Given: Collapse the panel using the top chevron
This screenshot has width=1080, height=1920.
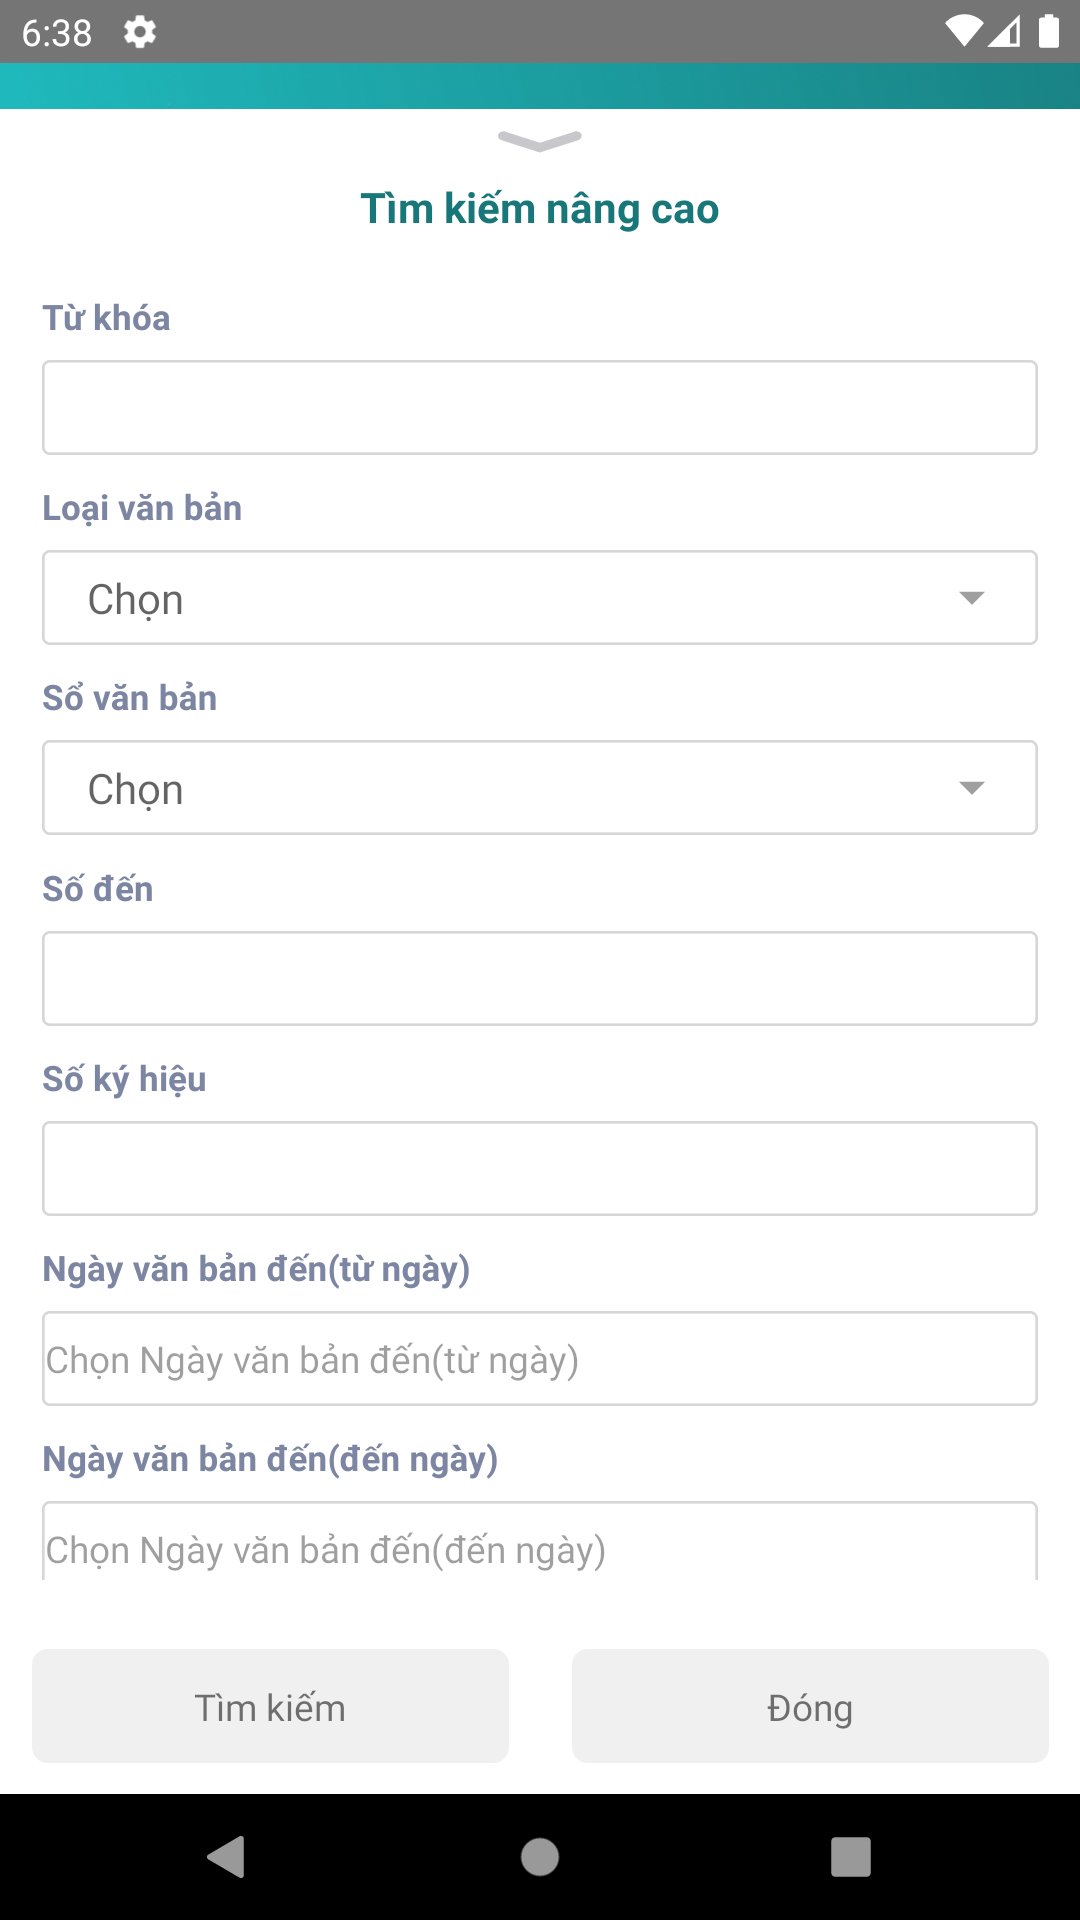Looking at the screenshot, I should tap(540, 142).
